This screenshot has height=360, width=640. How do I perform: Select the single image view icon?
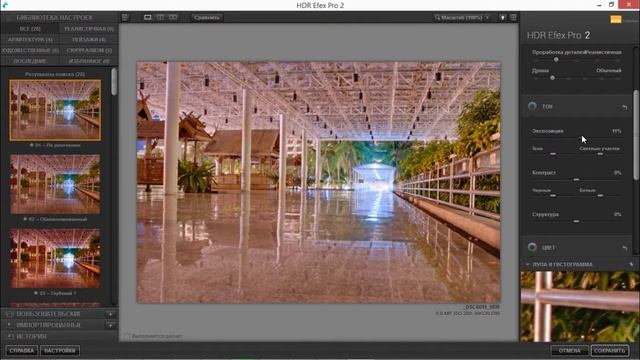[148, 17]
